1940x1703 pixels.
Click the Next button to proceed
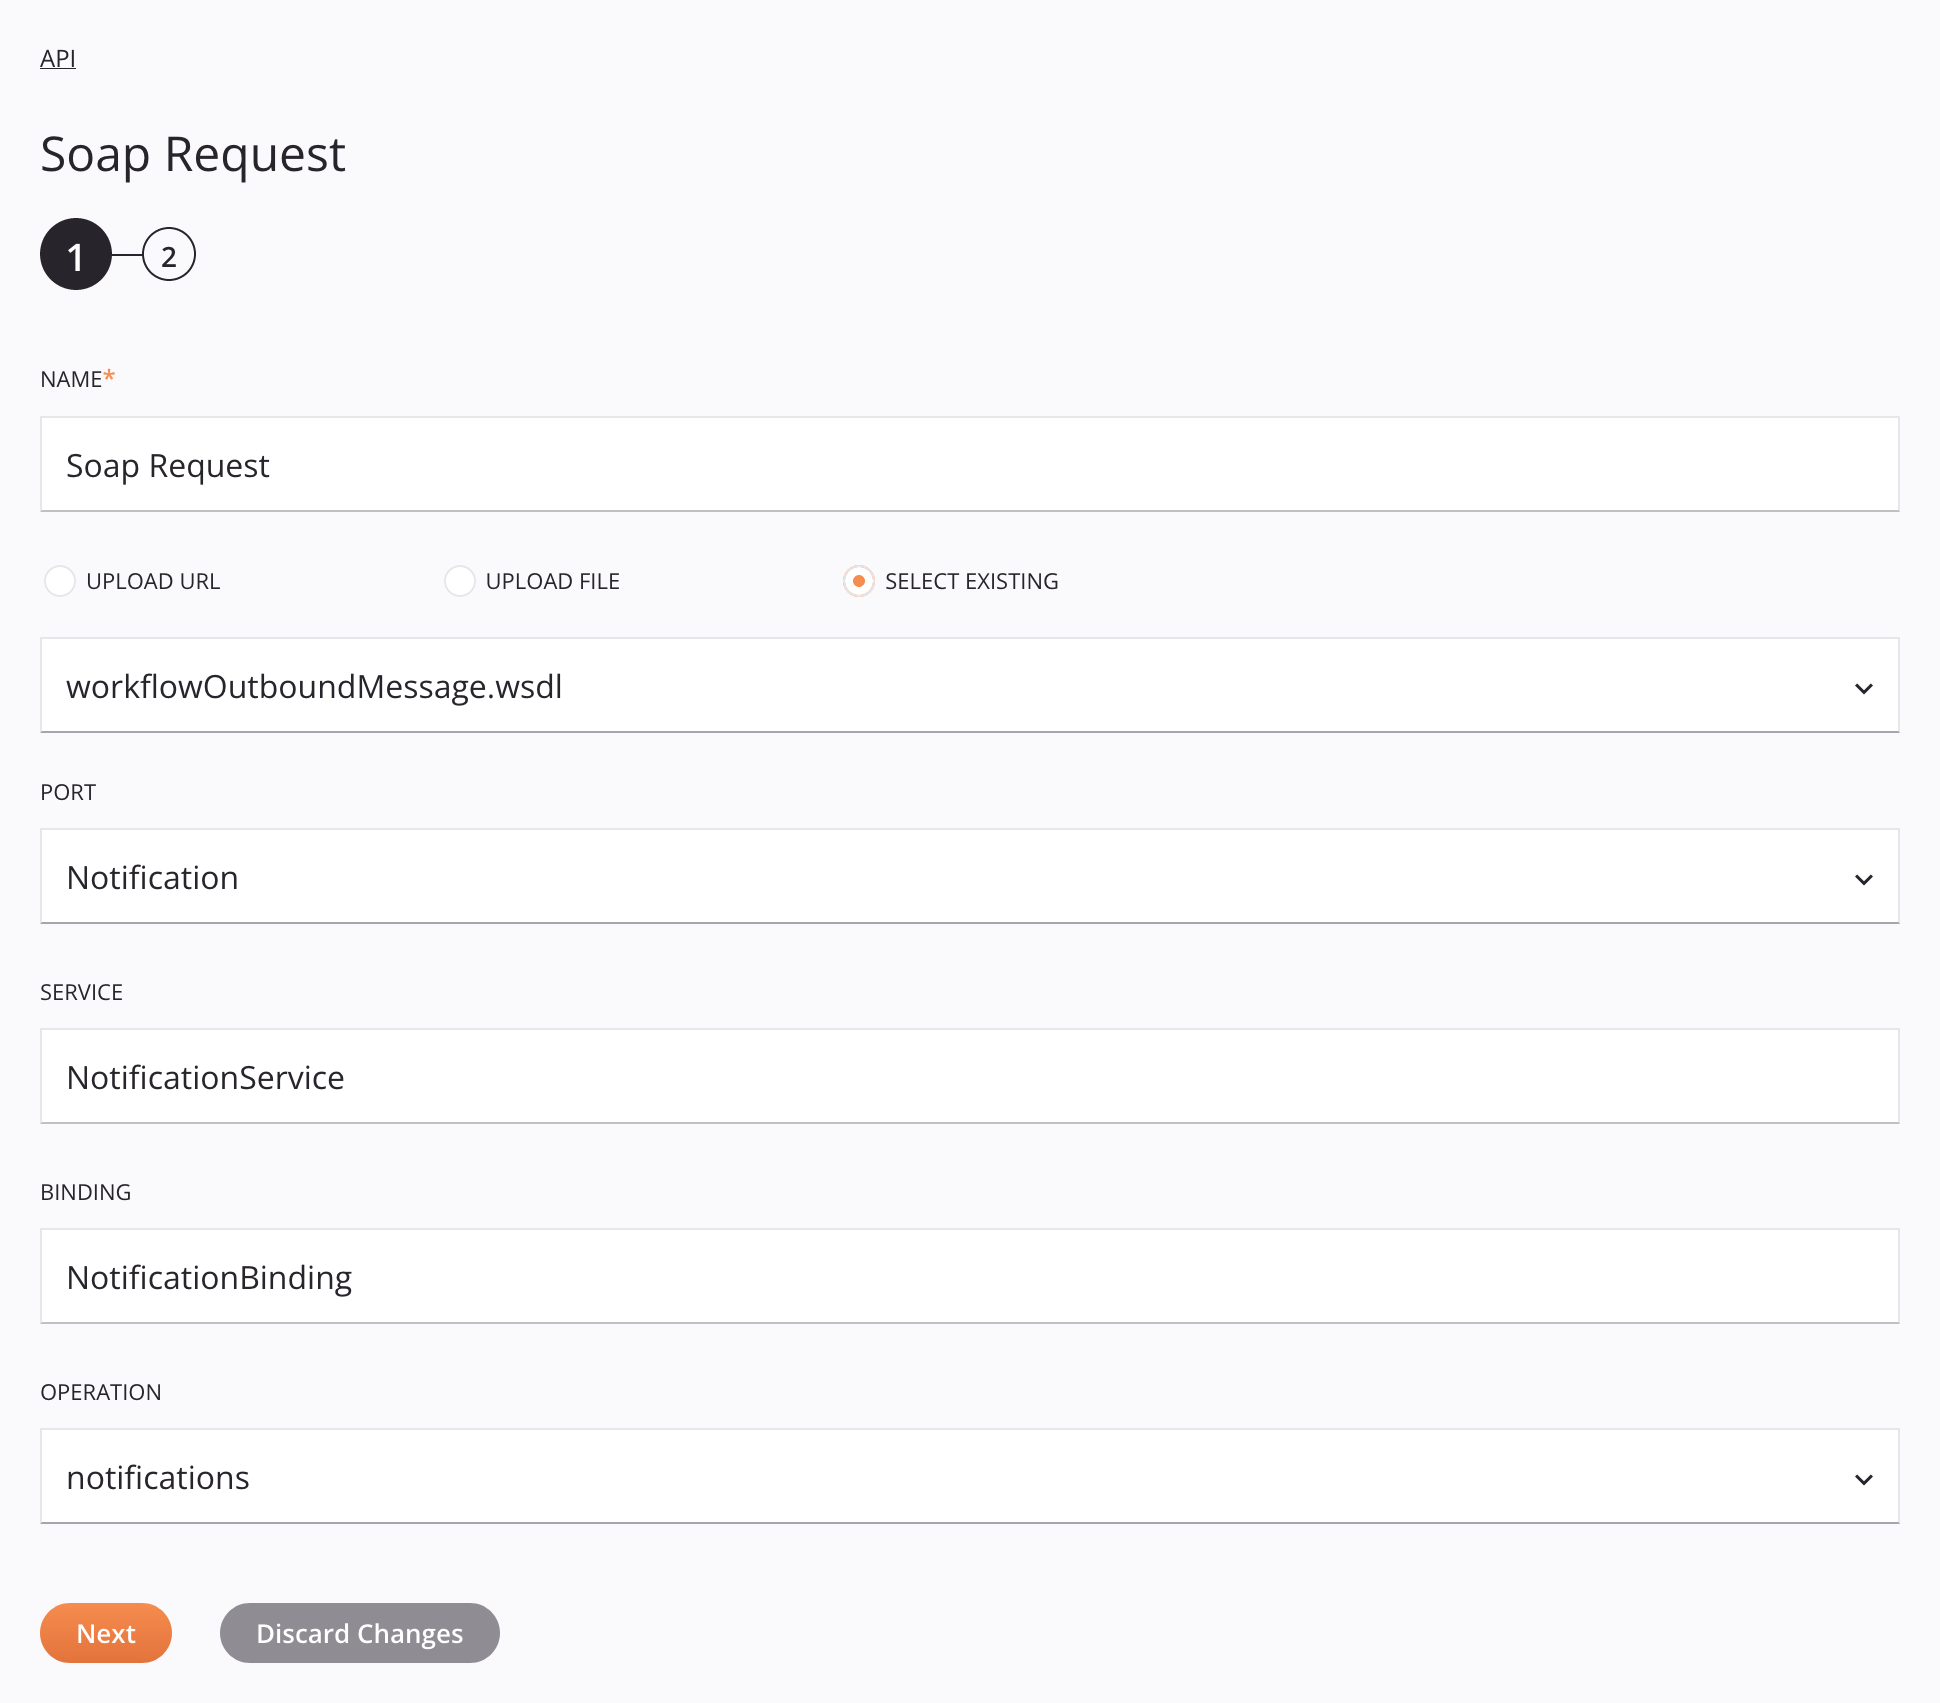106,1632
